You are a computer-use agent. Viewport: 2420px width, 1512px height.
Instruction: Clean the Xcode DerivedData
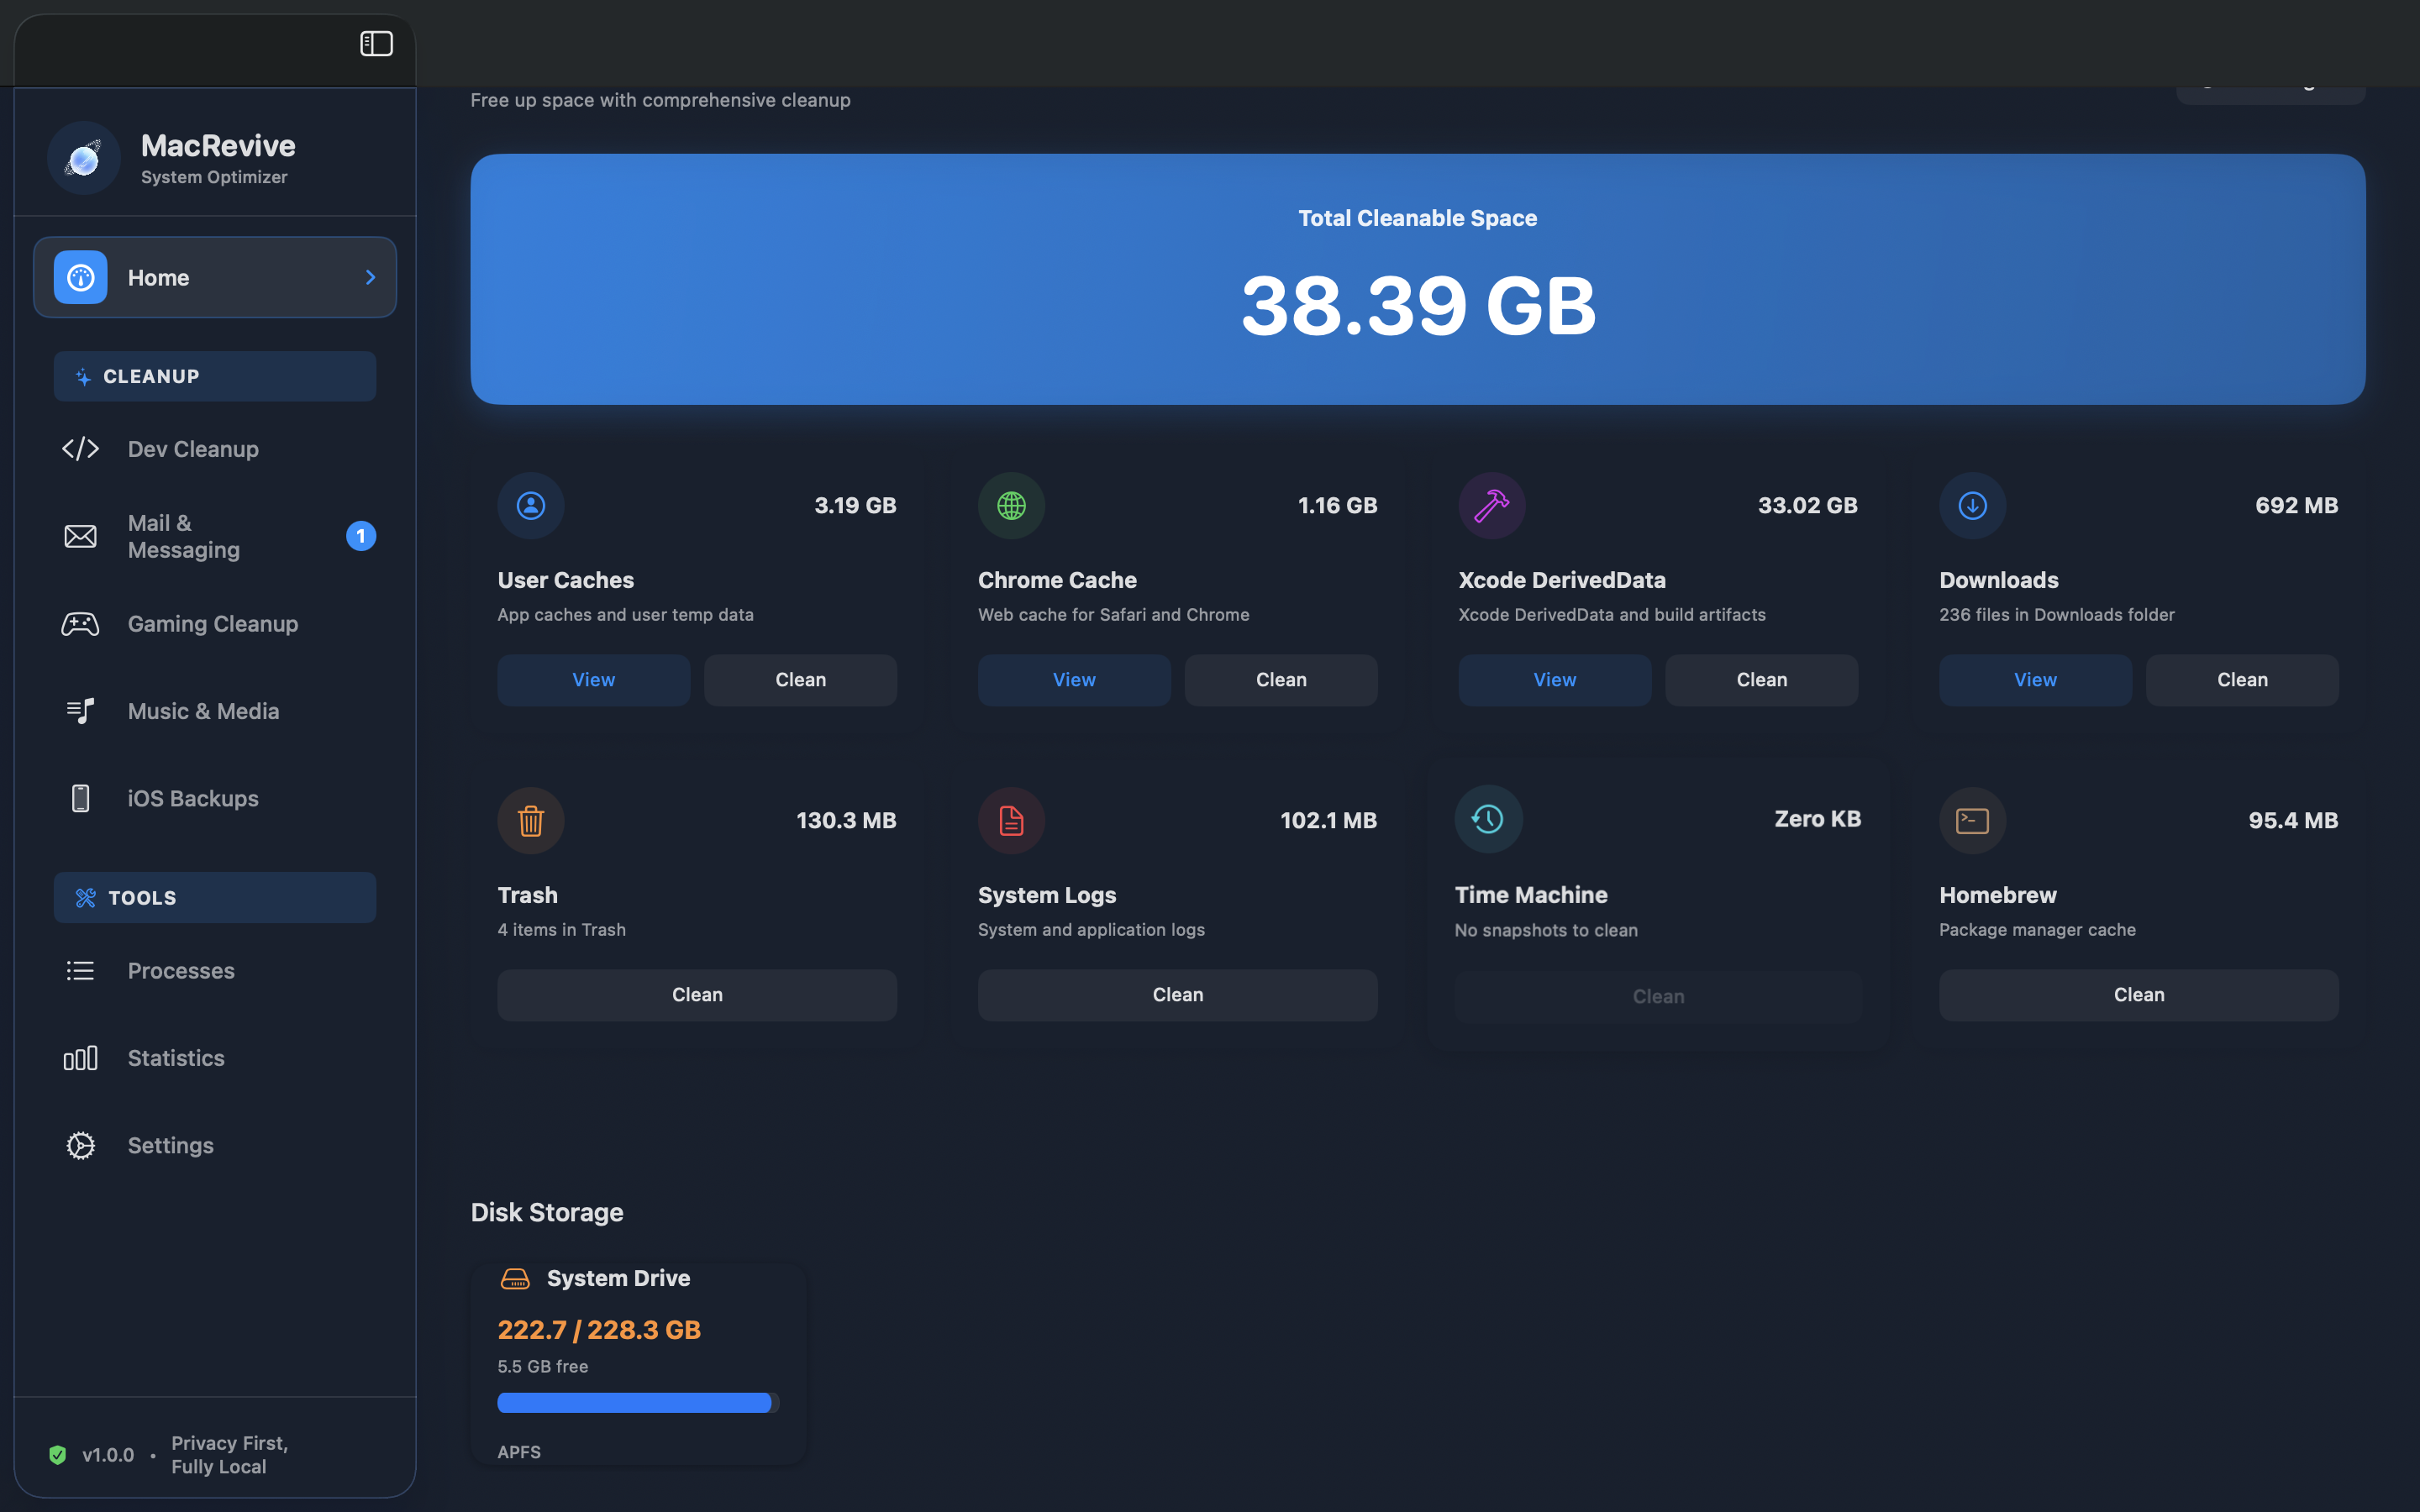click(1760, 680)
